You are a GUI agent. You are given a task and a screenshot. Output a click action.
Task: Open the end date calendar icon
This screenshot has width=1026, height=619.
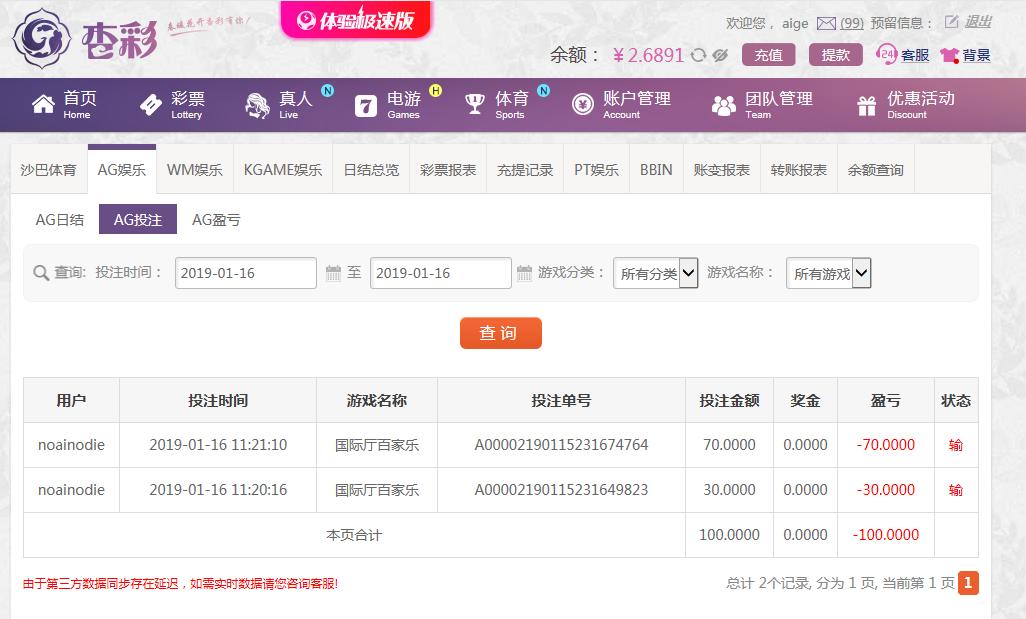524,273
